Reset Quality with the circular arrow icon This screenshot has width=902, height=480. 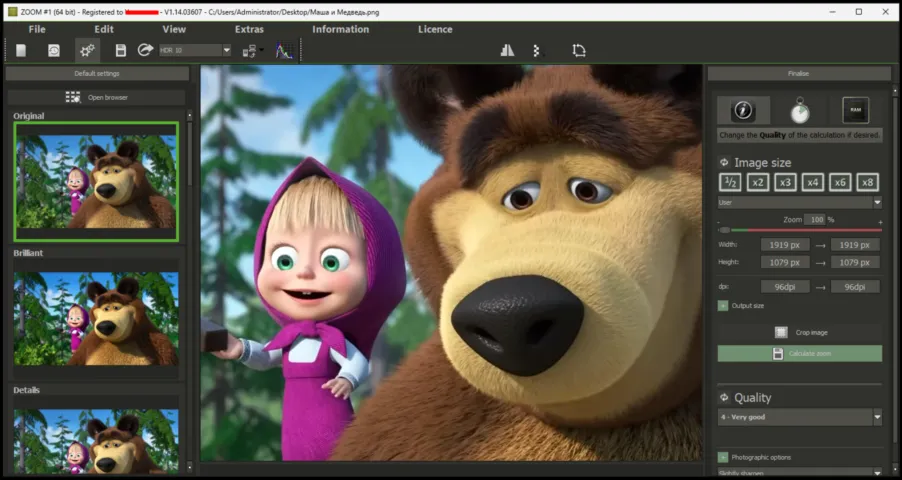click(x=724, y=398)
